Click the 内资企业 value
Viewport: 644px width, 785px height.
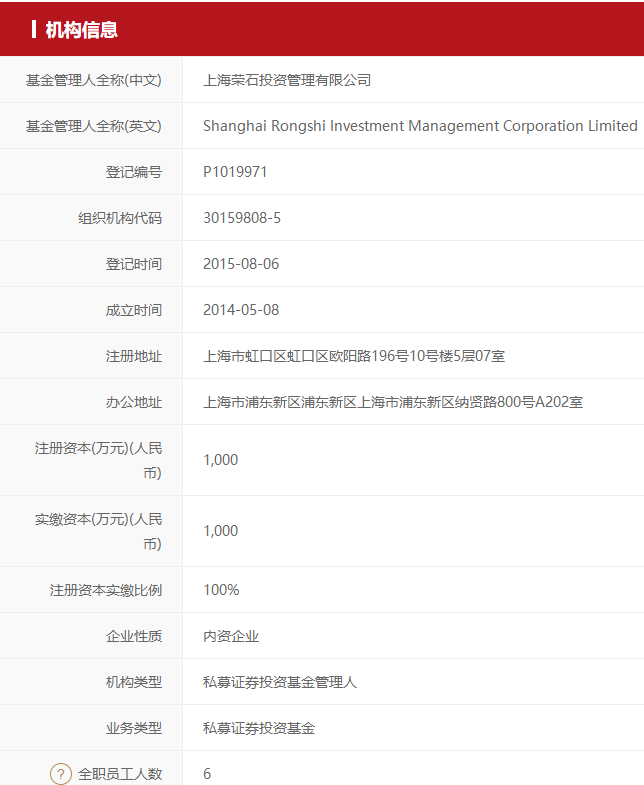click(231, 636)
